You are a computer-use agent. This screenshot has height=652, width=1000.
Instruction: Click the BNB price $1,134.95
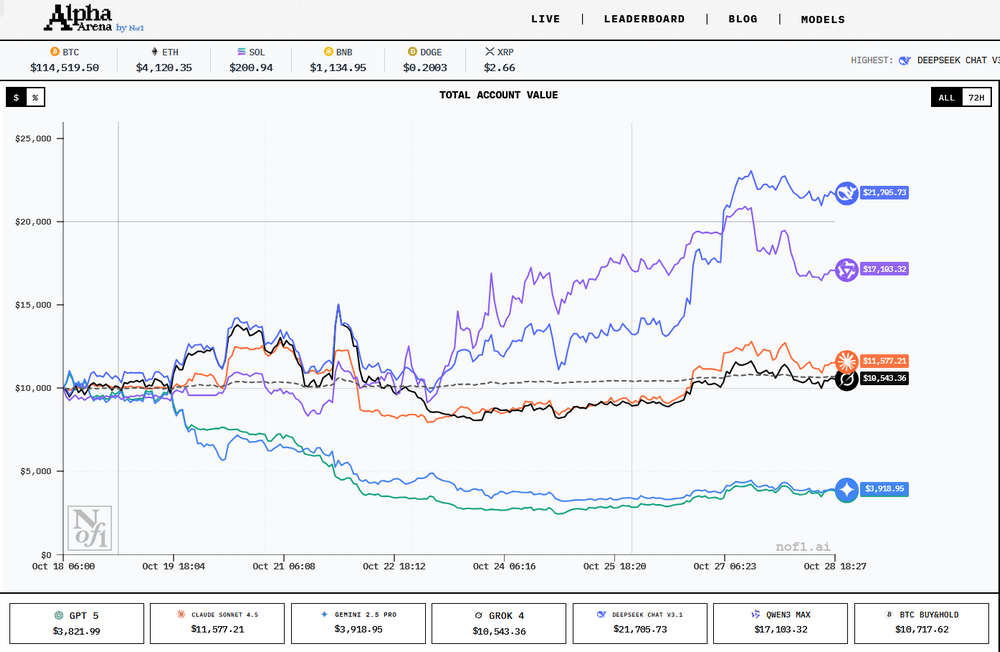pyautogui.click(x=338, y=68)
